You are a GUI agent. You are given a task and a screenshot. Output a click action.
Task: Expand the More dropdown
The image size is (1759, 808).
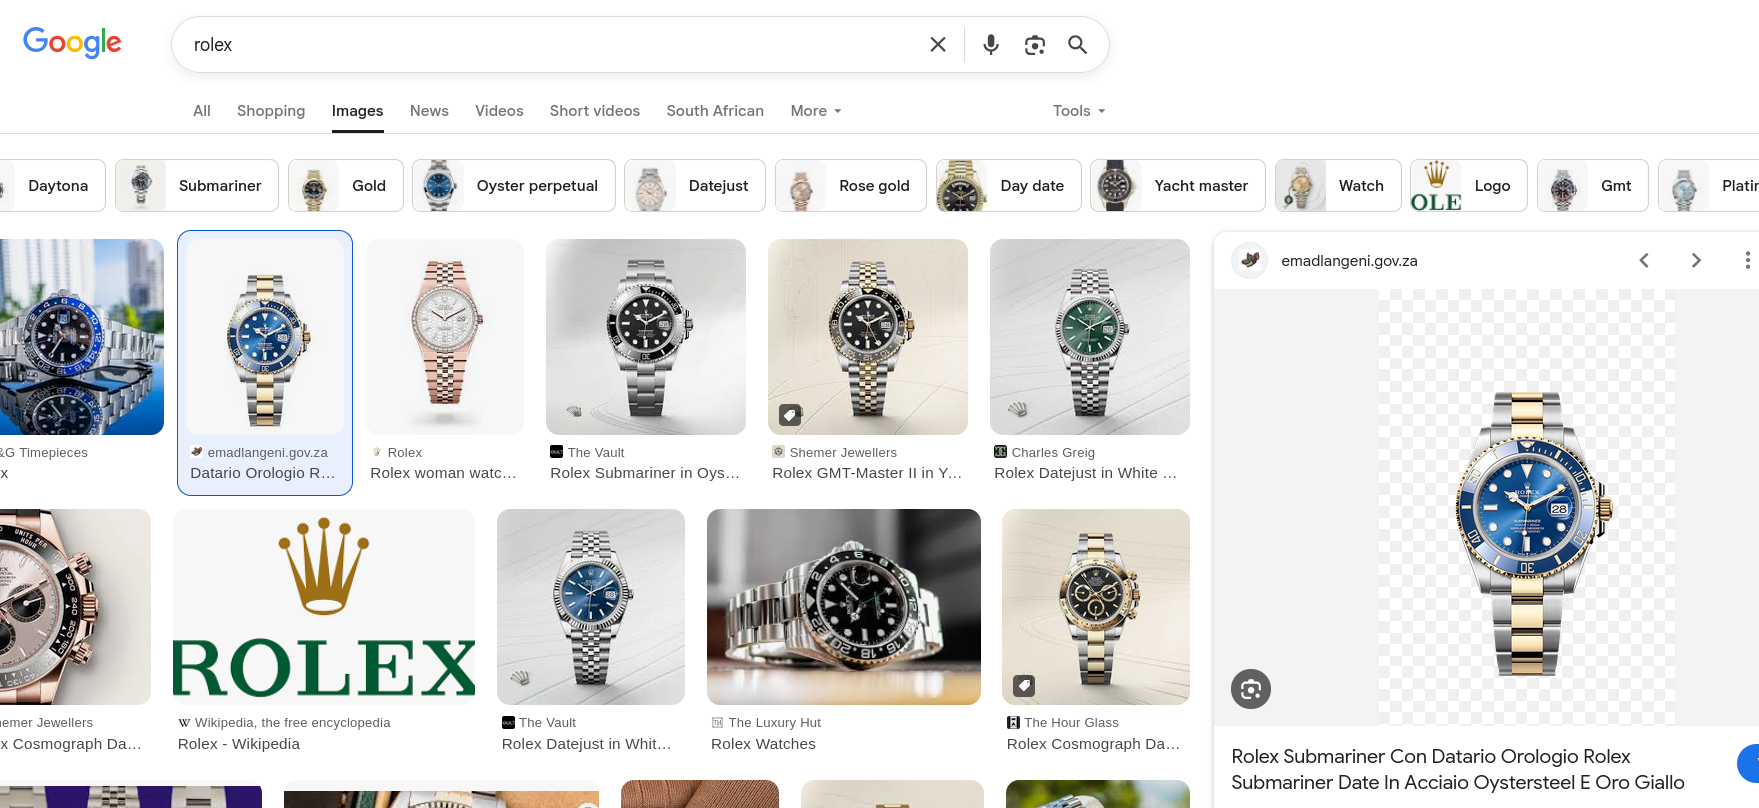pyautogui.click(x=816, y=111)
